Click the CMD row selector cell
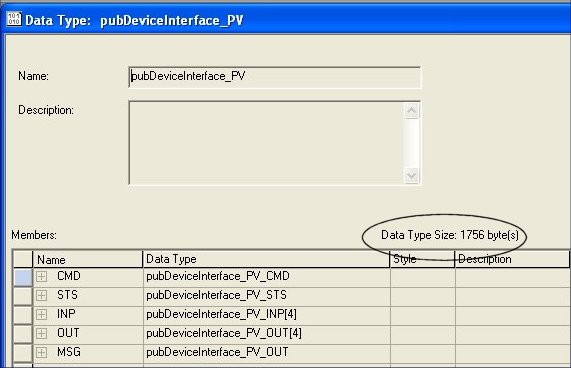This screenshot has height=368, width=571. 23,277
